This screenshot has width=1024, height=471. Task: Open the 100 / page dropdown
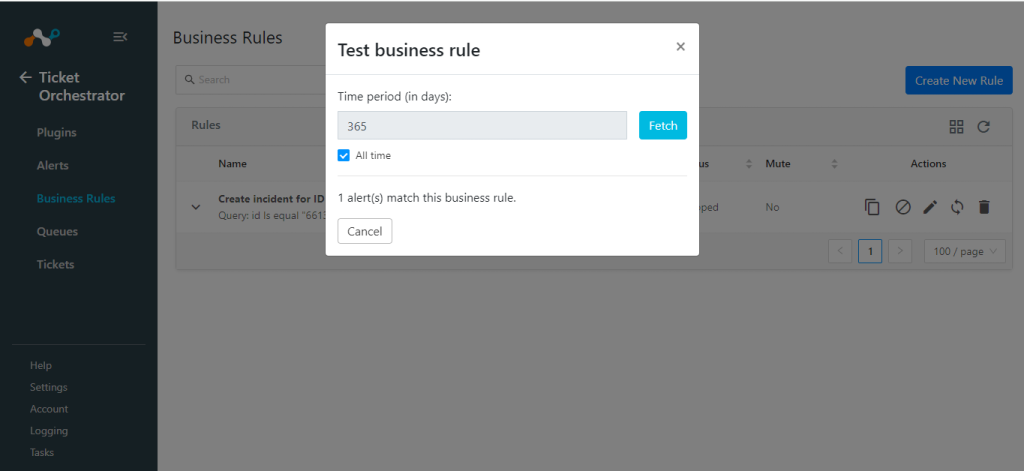(965, 251)
